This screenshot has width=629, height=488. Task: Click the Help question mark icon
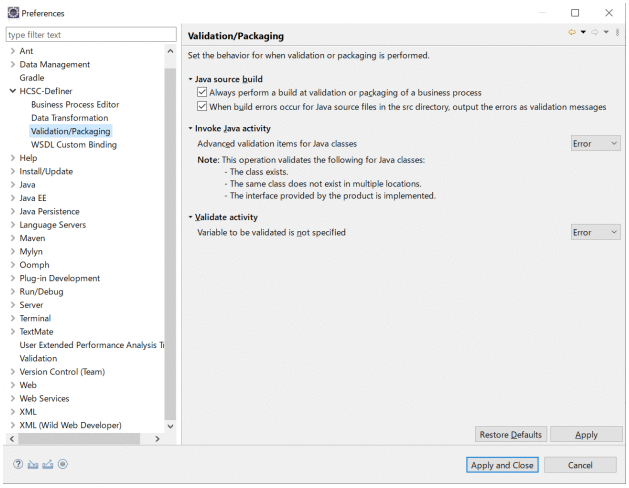point(18,464)
